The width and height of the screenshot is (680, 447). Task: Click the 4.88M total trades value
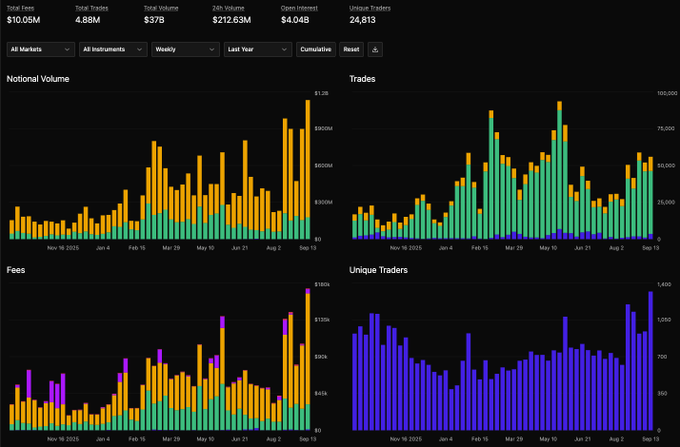(88, 20)
